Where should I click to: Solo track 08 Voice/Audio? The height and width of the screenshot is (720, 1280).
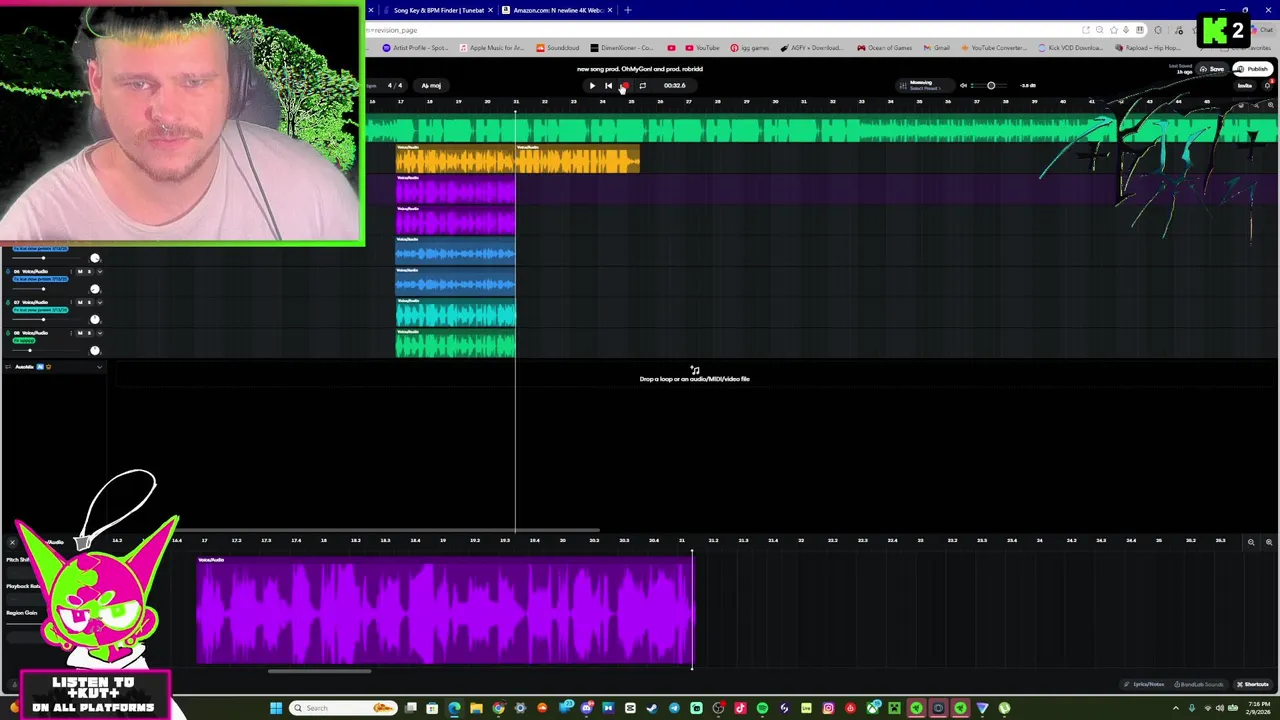(89, 333)
